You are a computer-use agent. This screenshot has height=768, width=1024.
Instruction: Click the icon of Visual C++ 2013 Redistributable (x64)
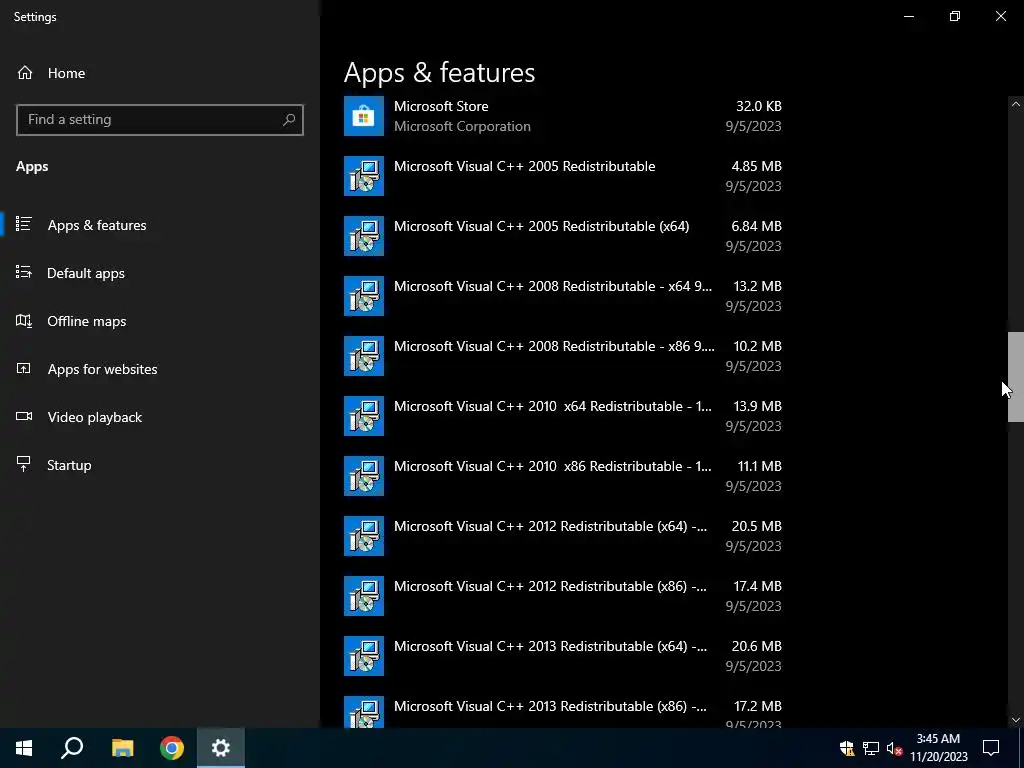pos(364,656)
